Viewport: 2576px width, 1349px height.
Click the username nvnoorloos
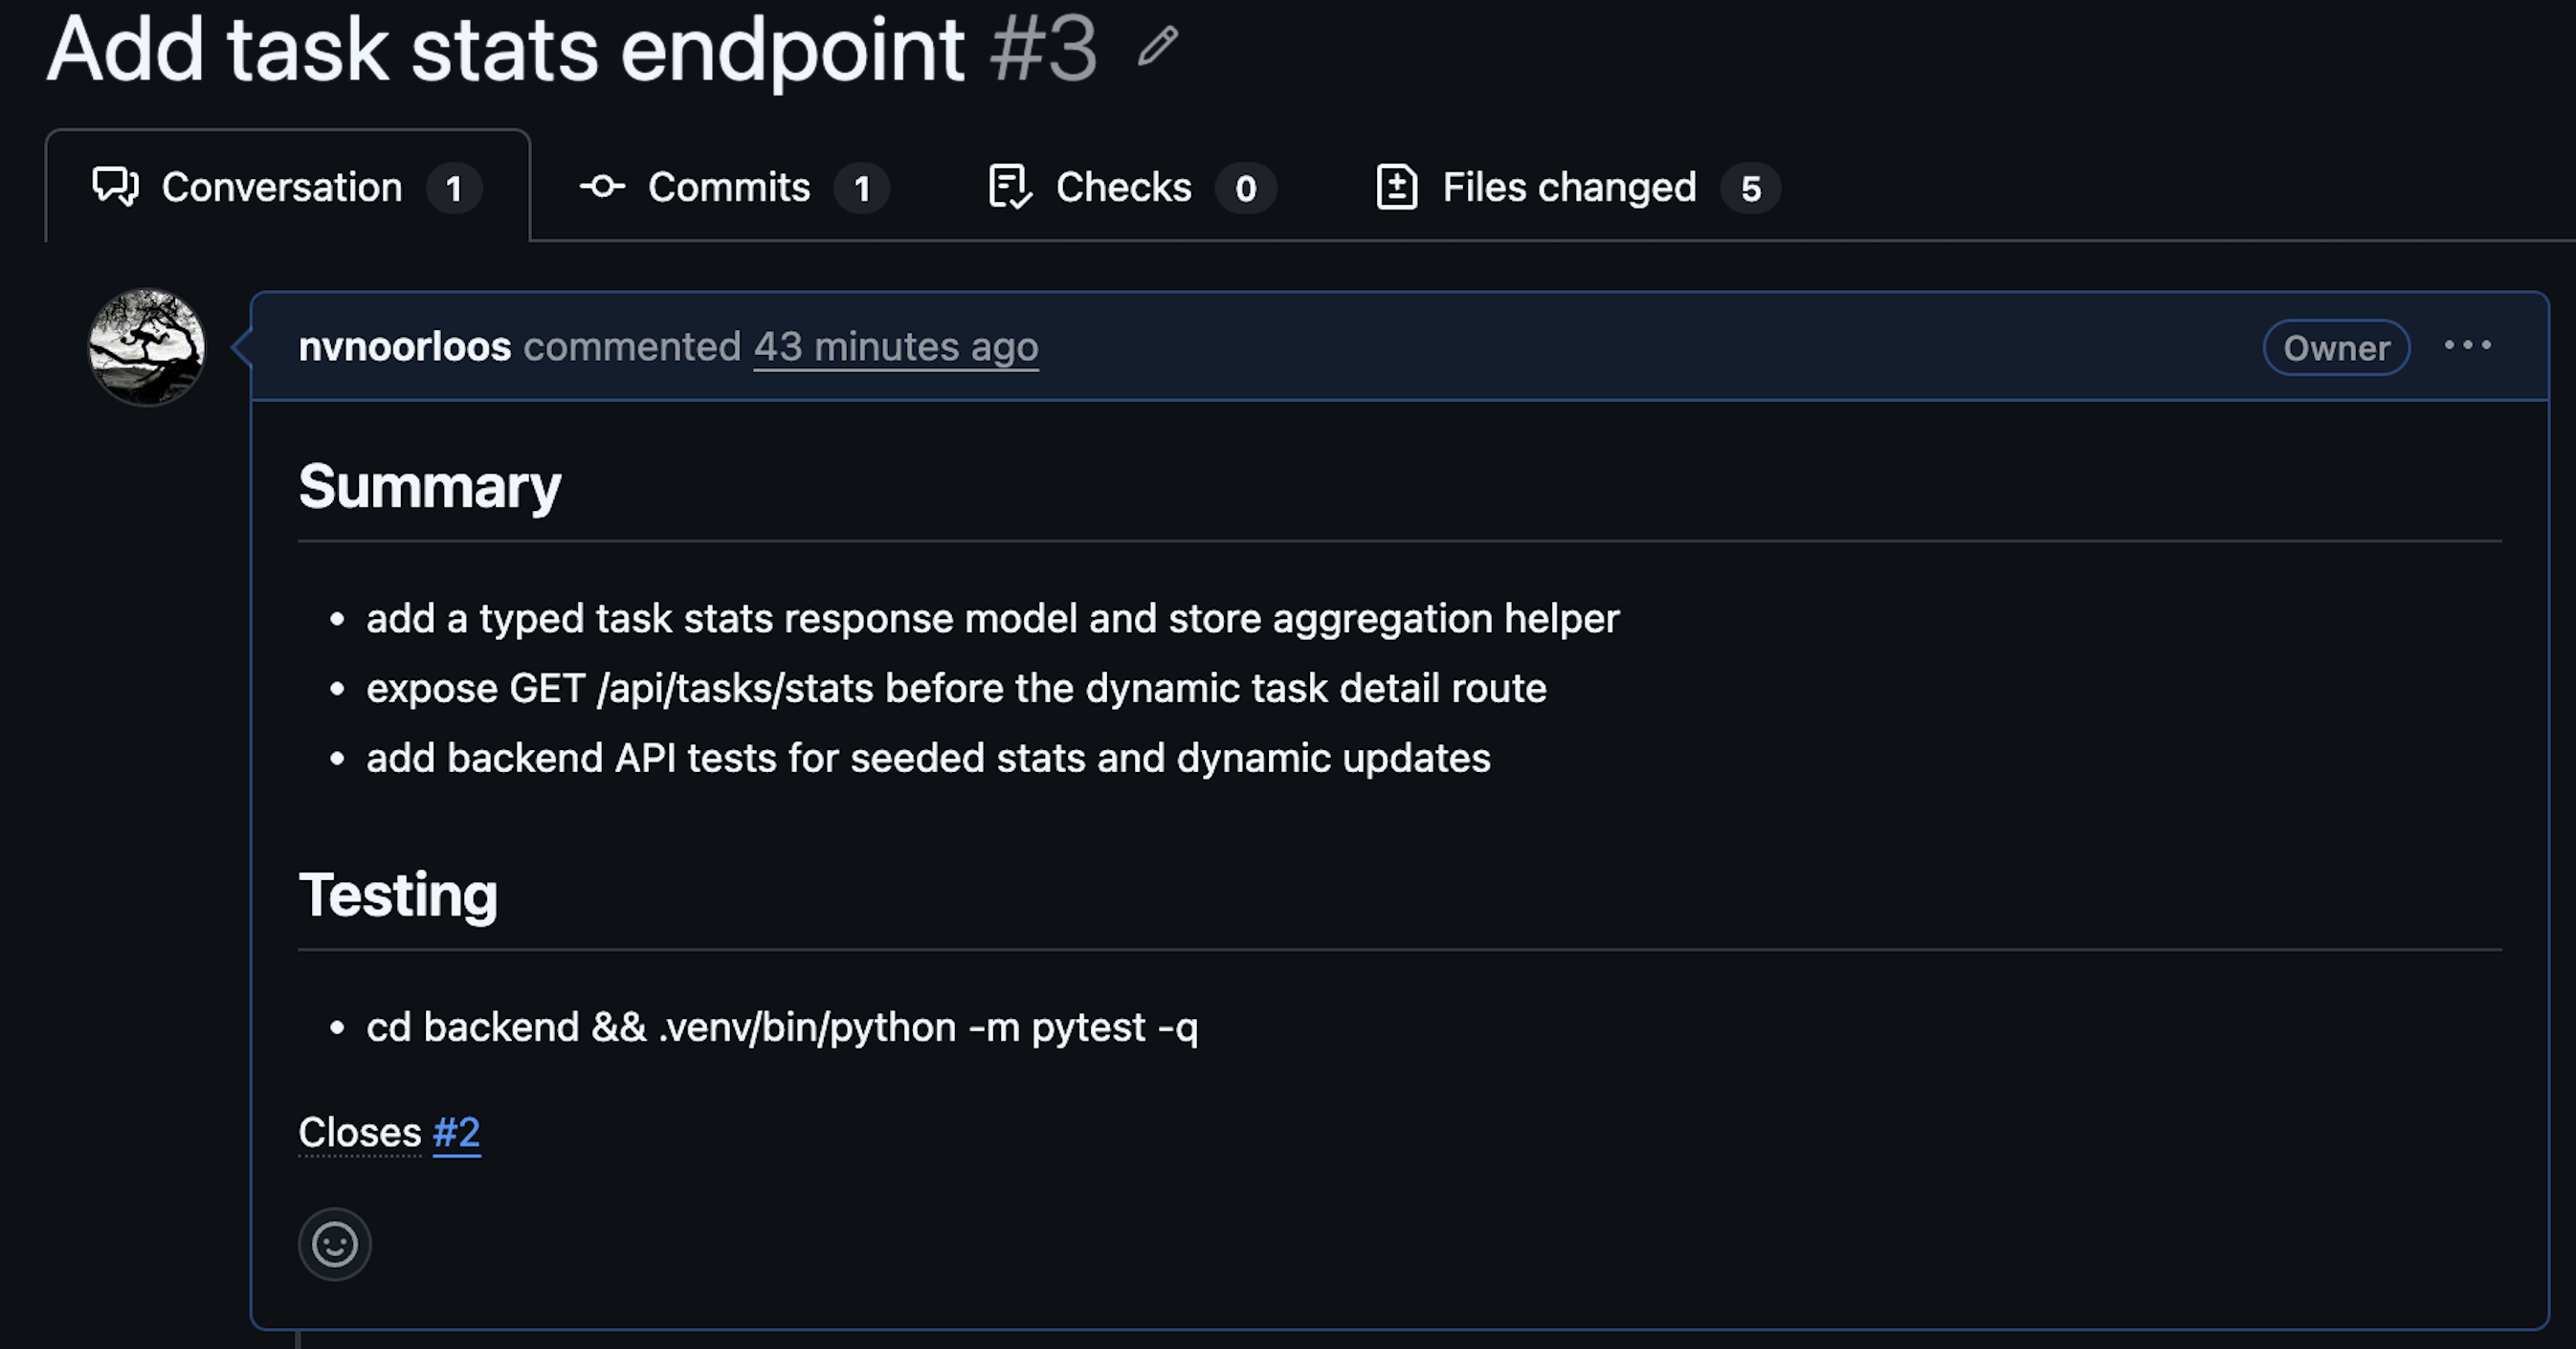pos(406,347)
